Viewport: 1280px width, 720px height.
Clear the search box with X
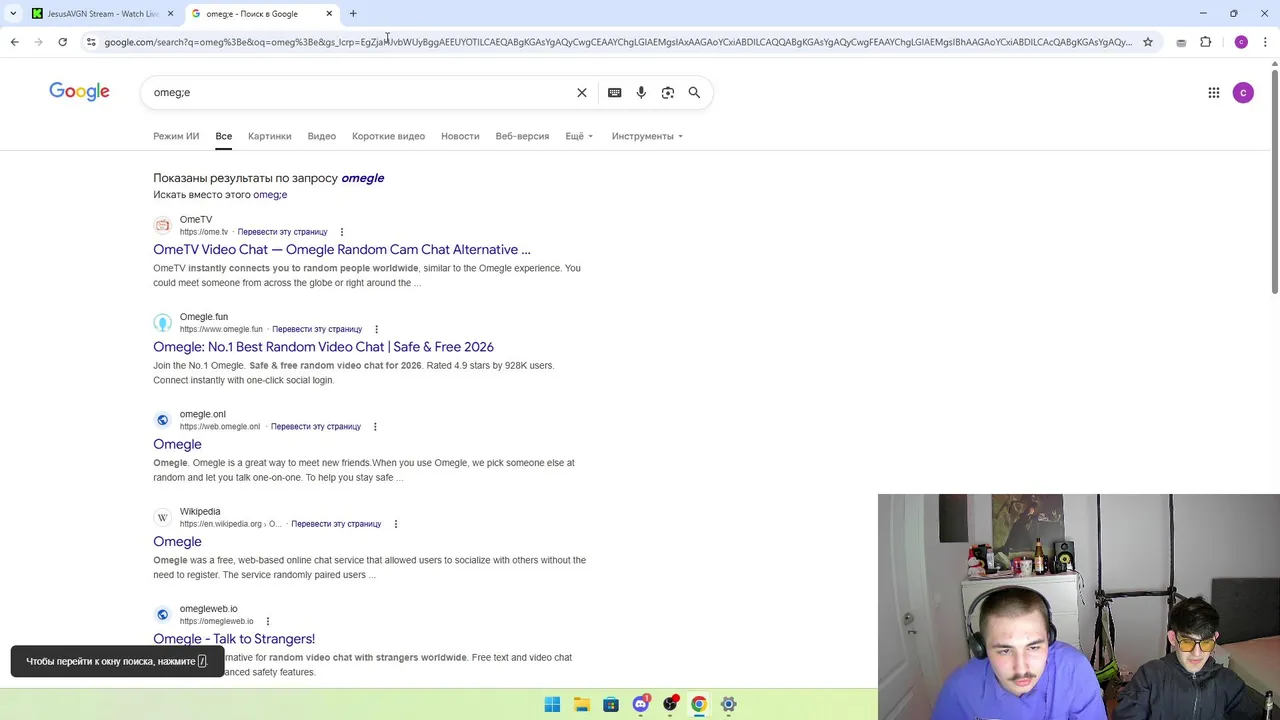pyautogui.click(x=582, y=93)
